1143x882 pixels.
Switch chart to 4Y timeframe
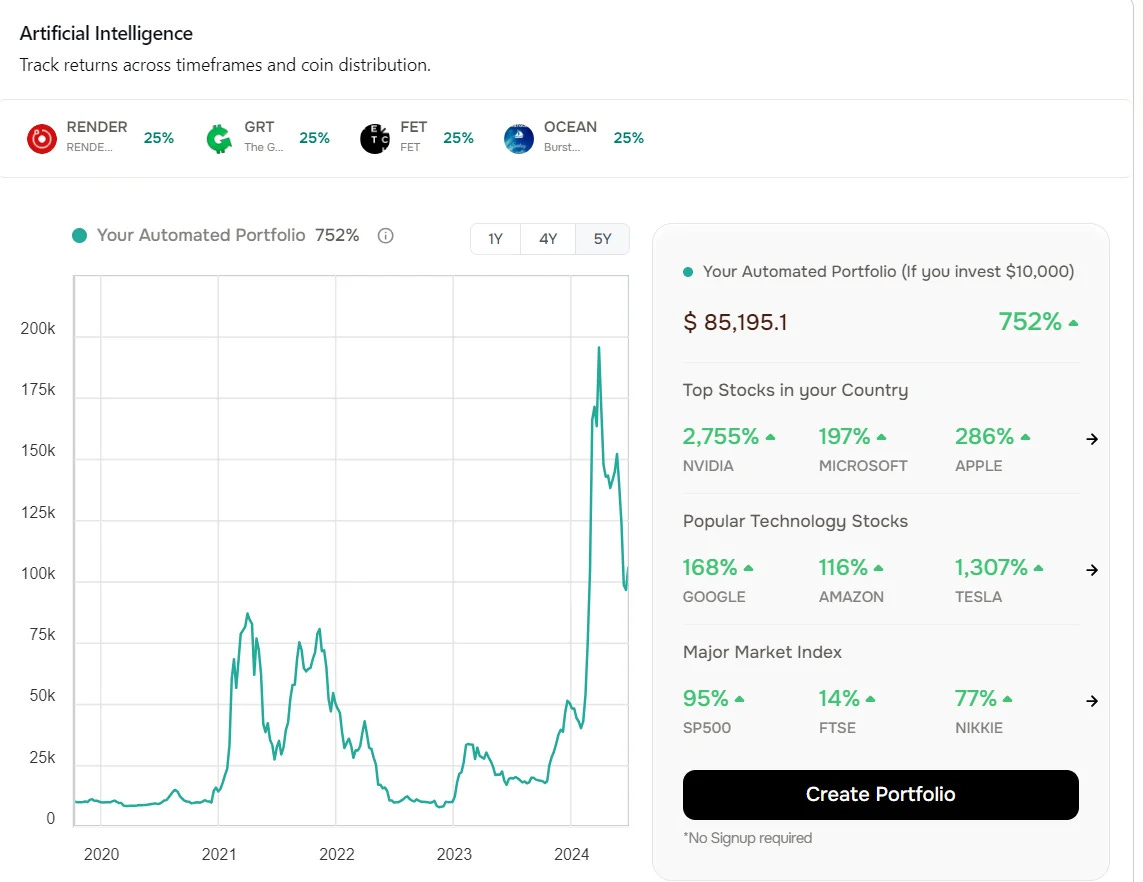coord(548,239)
